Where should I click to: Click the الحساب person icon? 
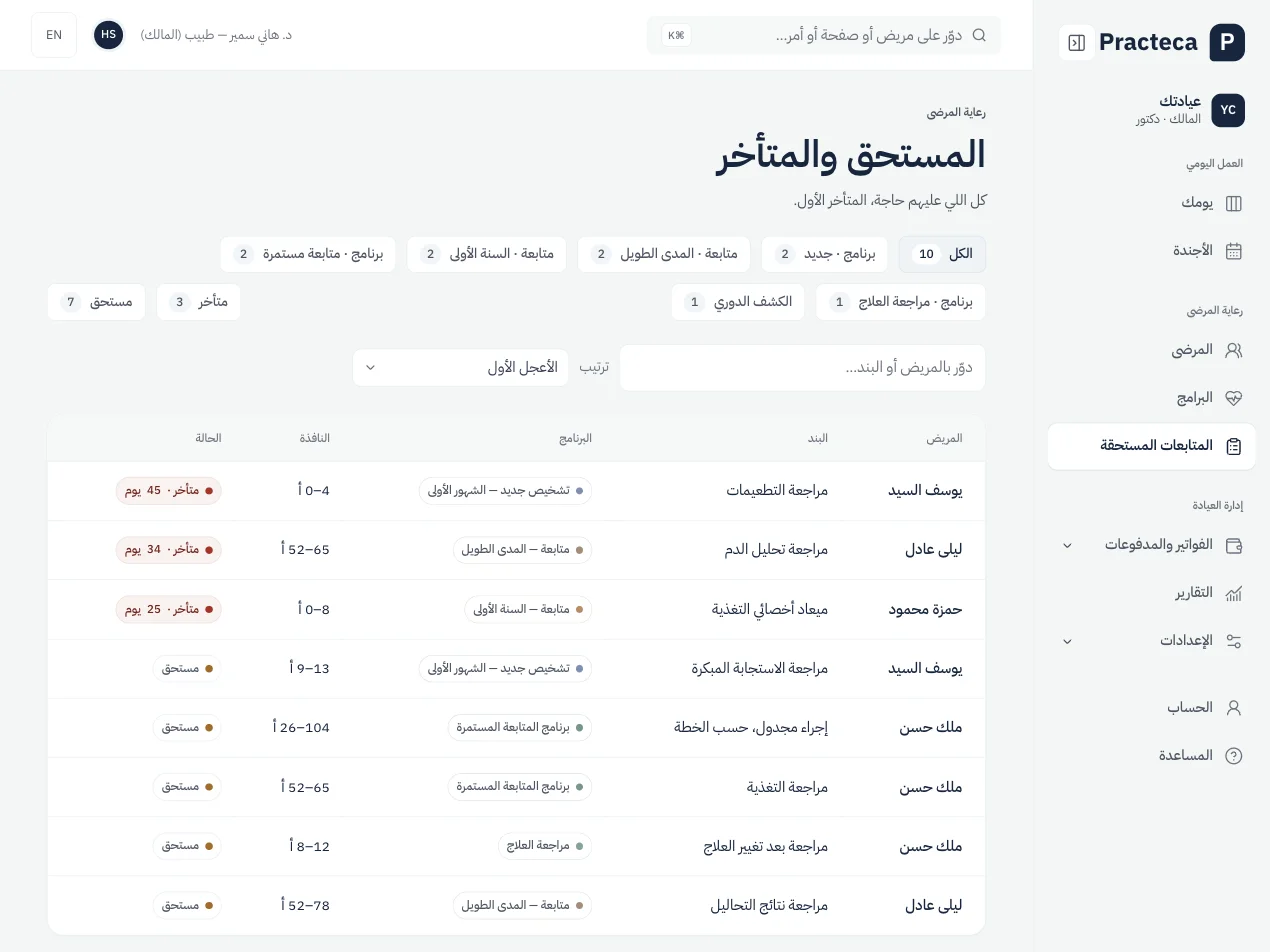click(x=1234, y=708)
